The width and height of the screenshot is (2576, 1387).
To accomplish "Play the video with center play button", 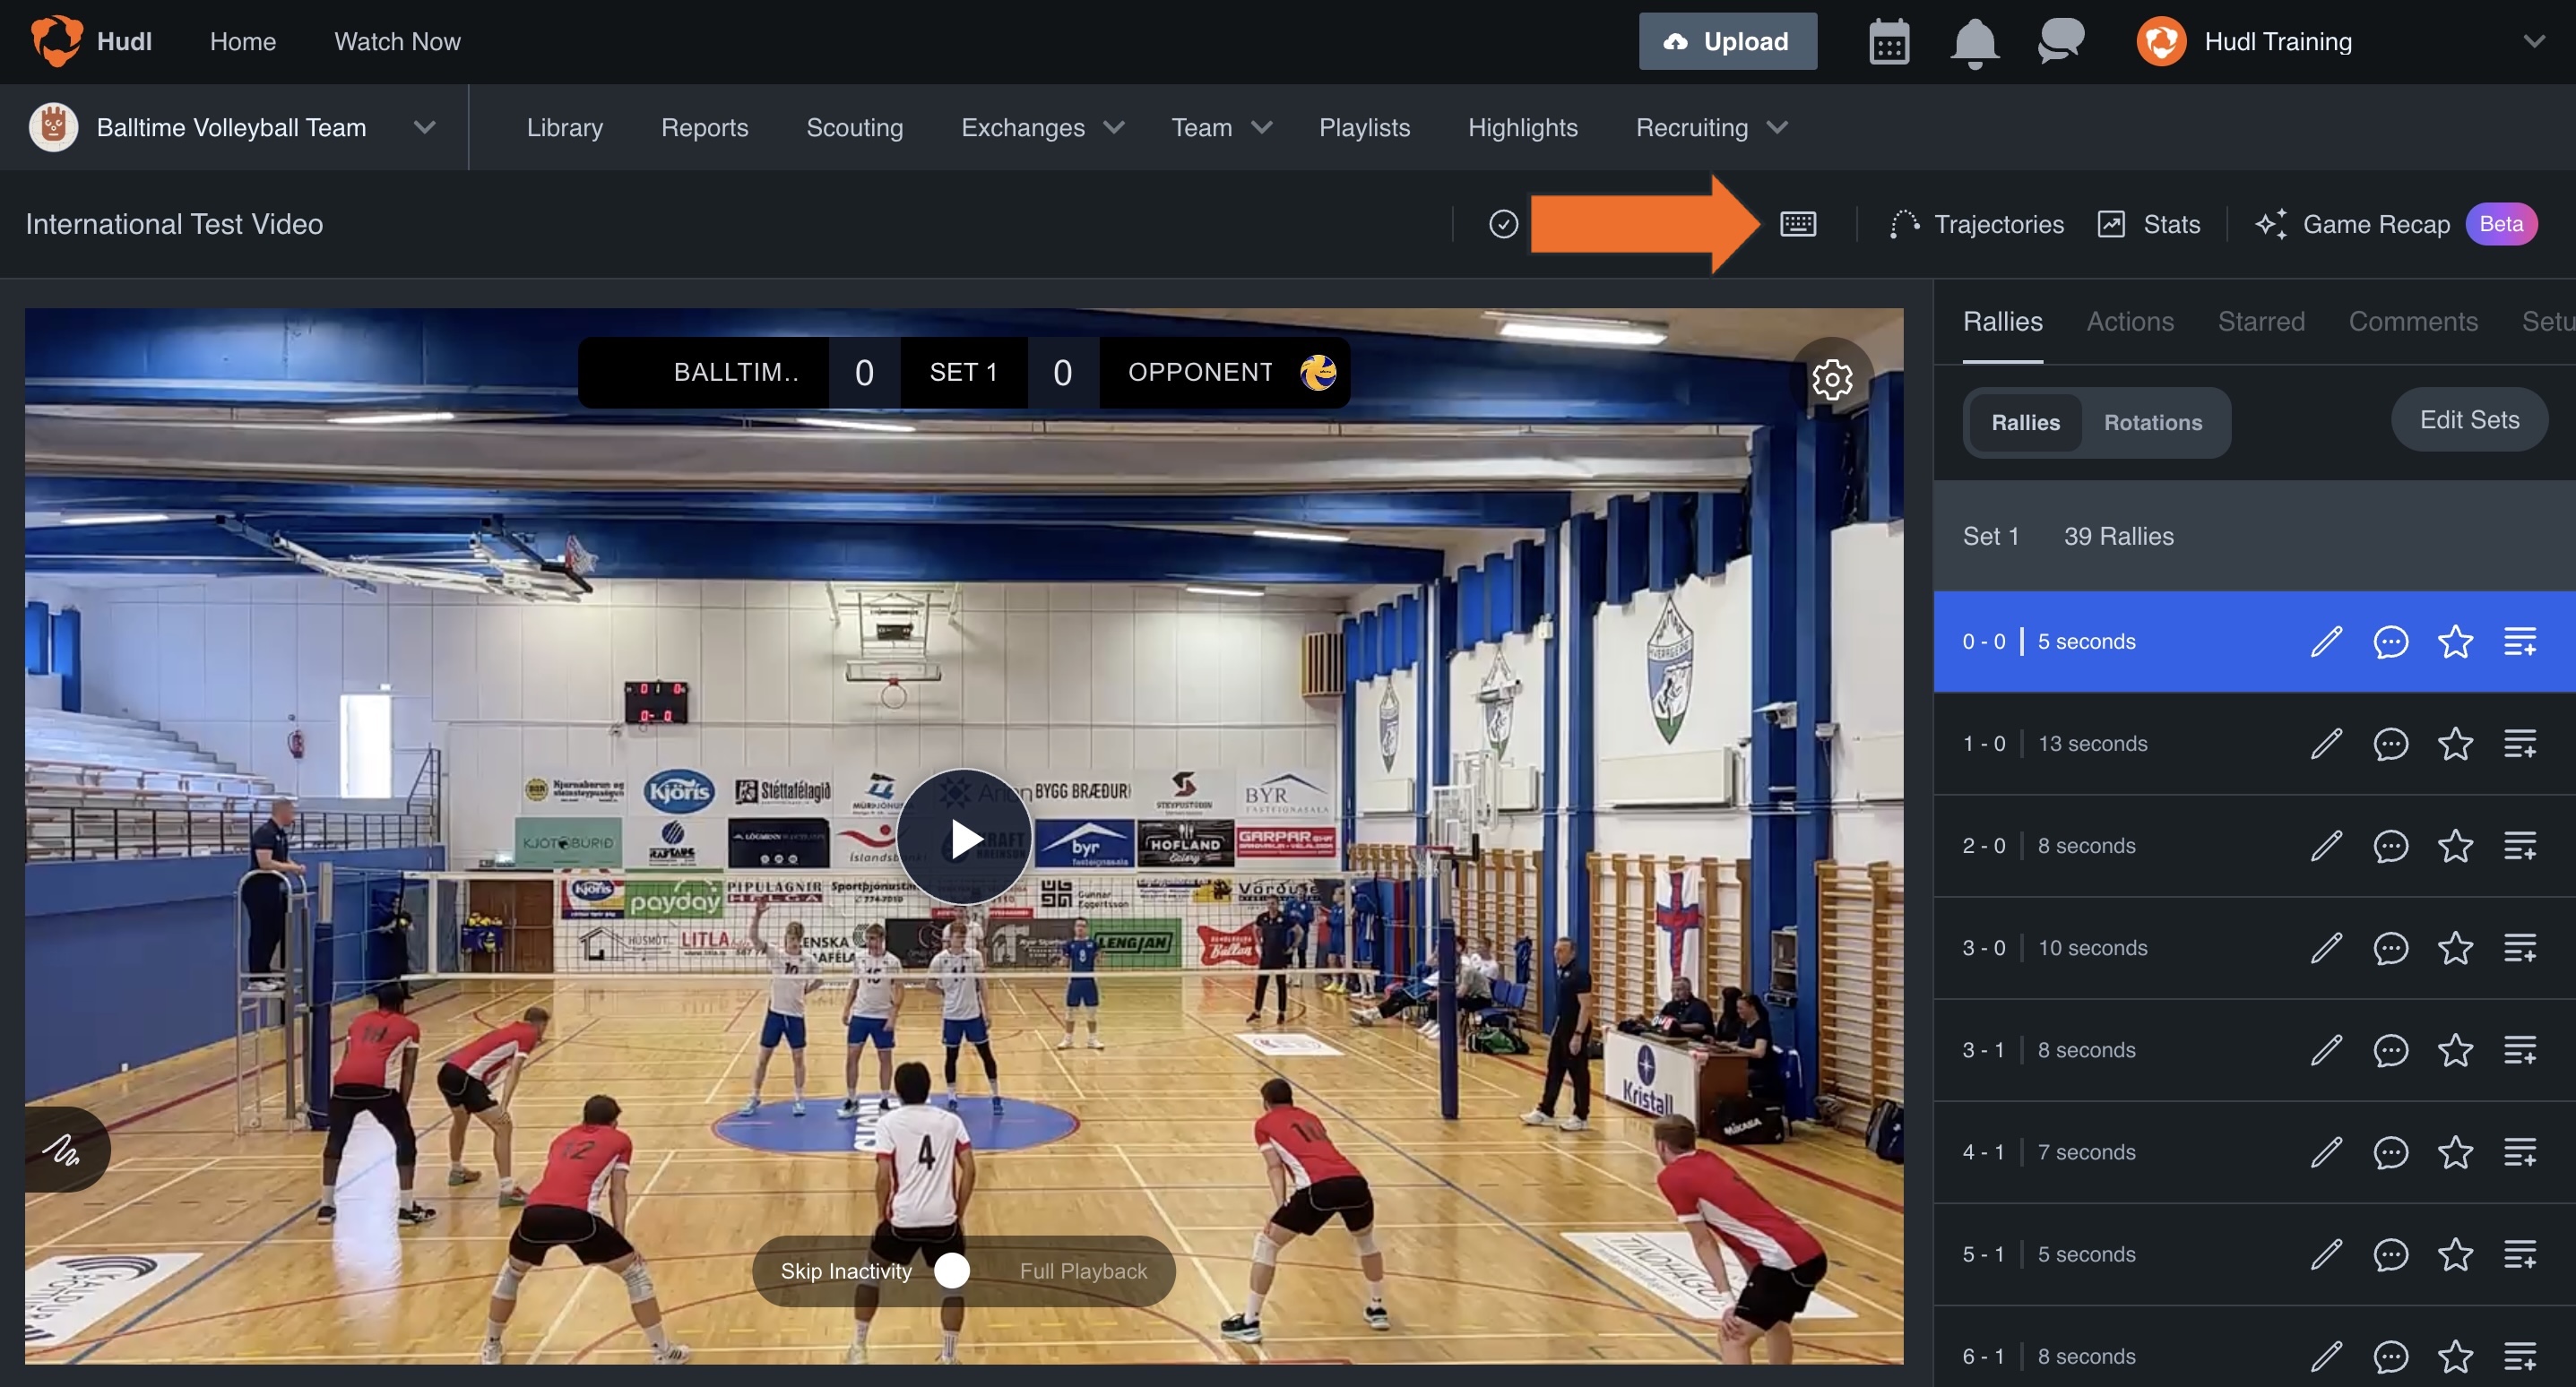I will click(x=964, y=837).
